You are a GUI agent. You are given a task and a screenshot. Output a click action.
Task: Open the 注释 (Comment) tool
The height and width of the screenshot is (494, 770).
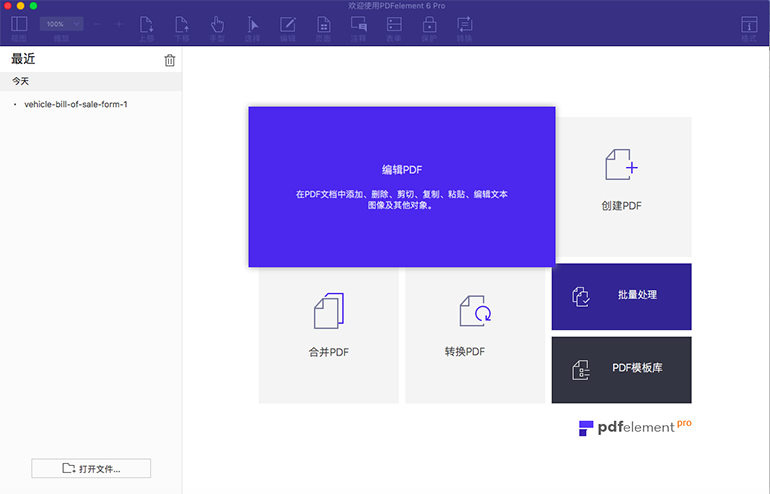tap(359, 25)
